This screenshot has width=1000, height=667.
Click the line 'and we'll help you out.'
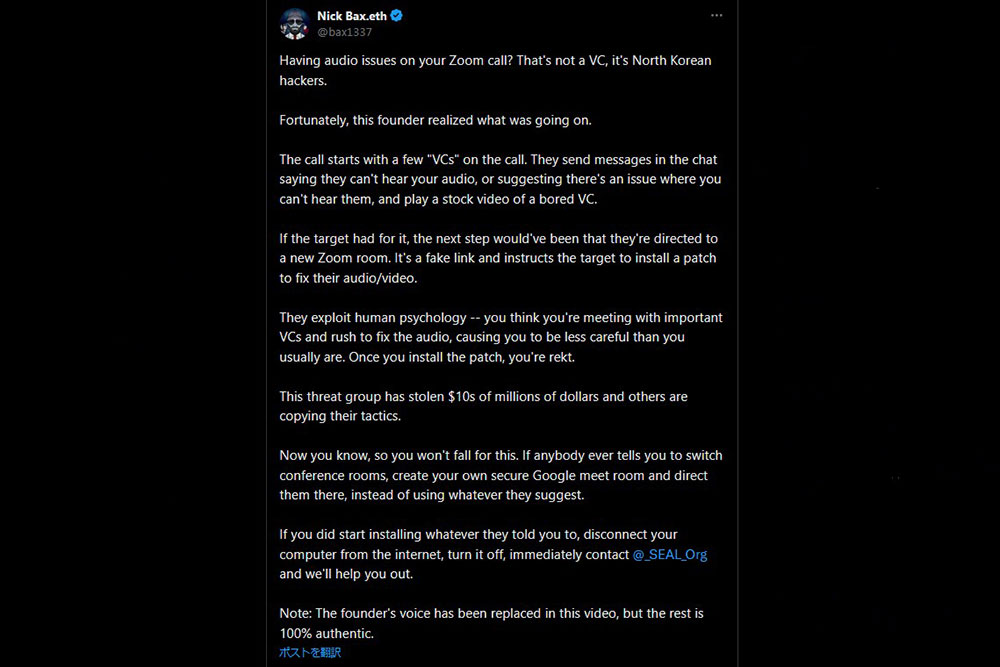(x=346, y=574)
